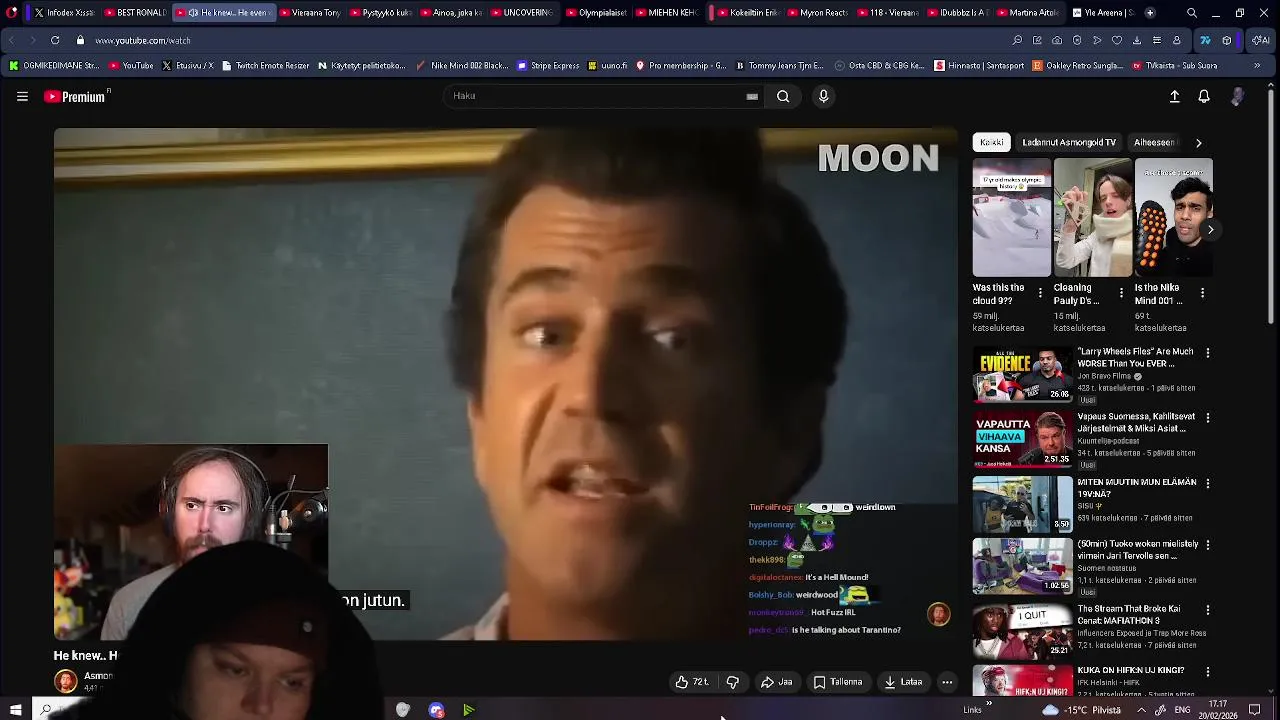
Task: Open a new browser tab with plus
Action: pos(1150,13)
